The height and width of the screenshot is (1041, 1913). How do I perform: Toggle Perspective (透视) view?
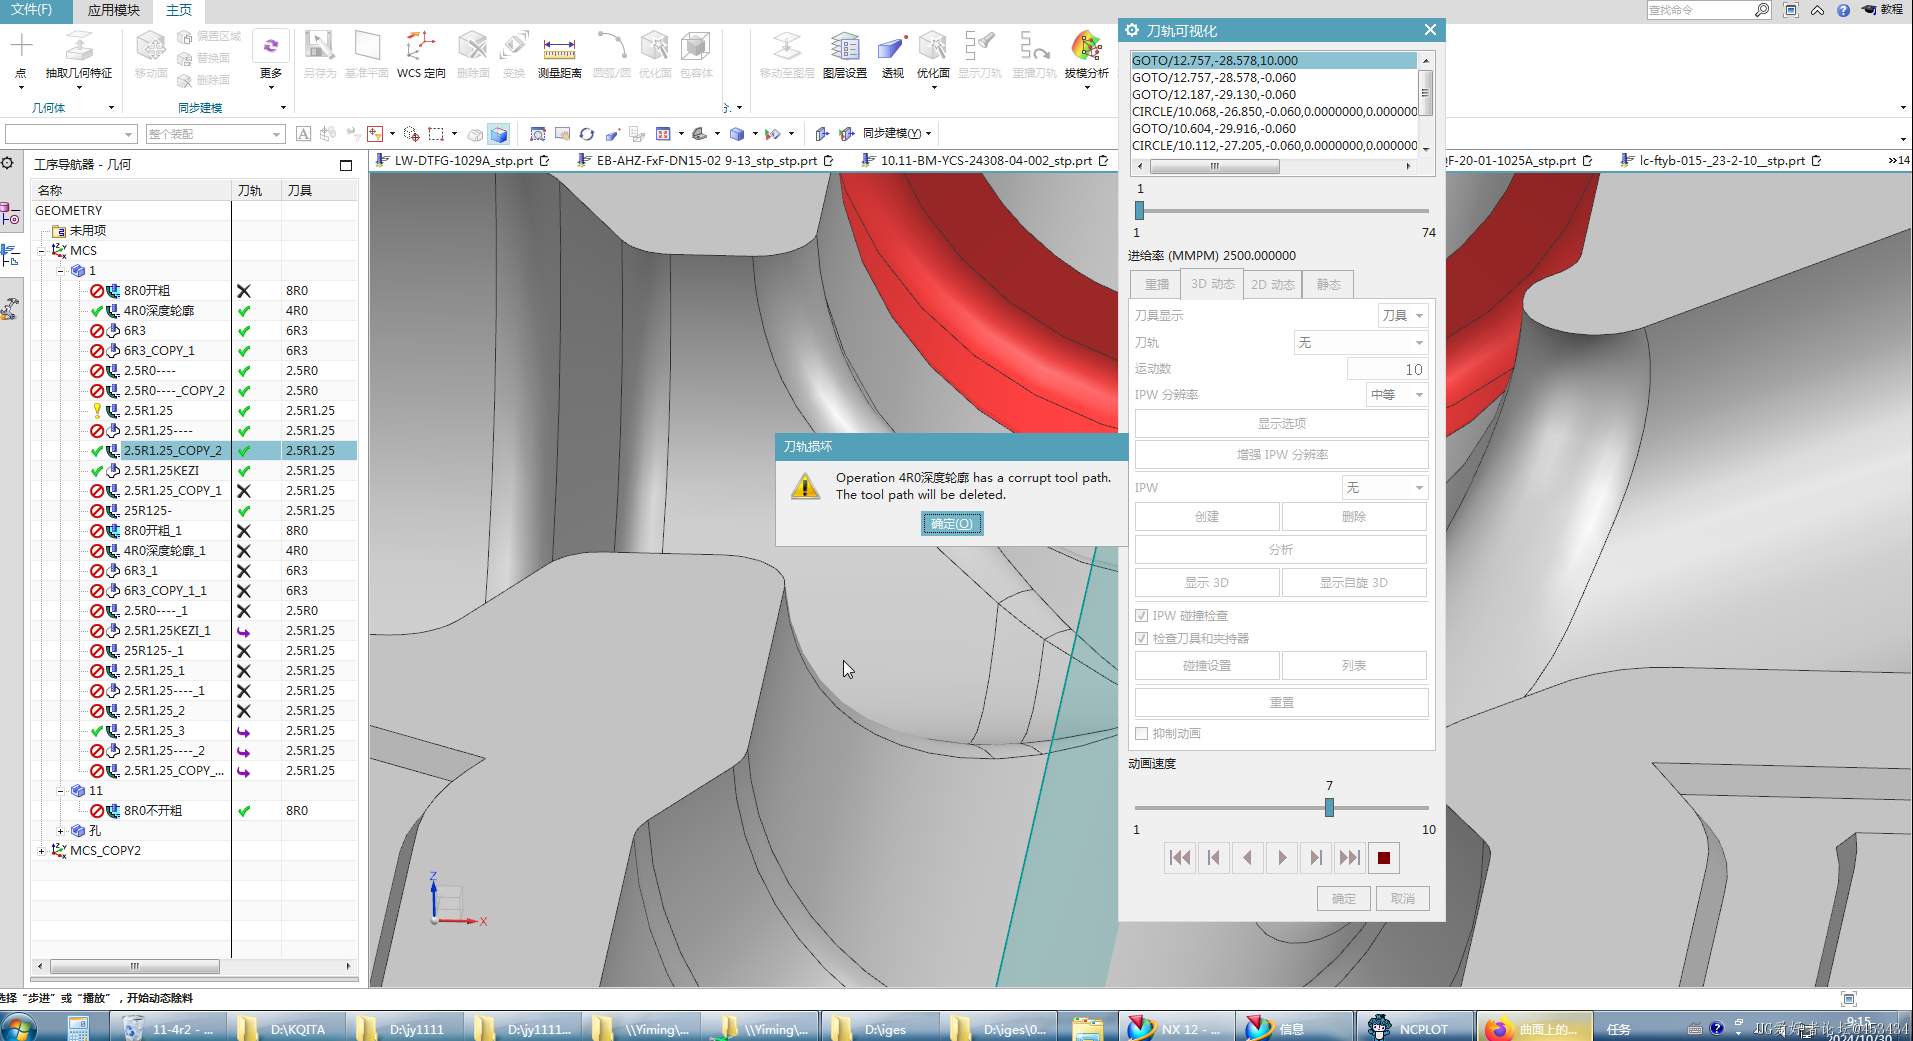point(892,56)
